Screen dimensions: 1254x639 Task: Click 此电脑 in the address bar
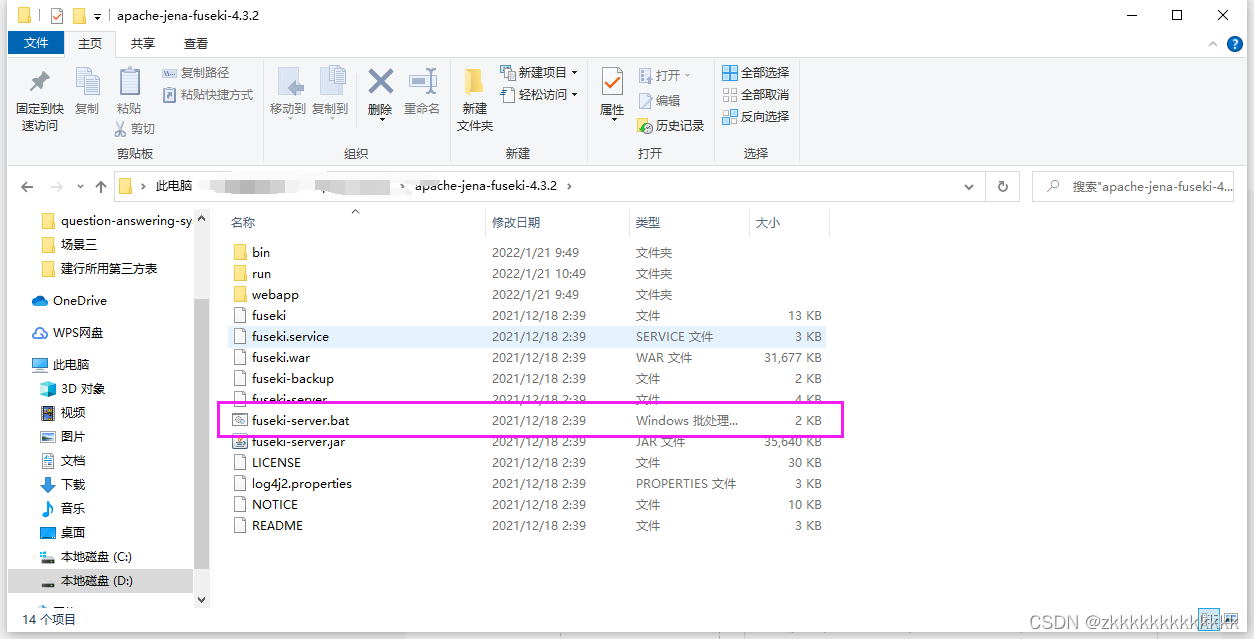[x=174, y=186]
